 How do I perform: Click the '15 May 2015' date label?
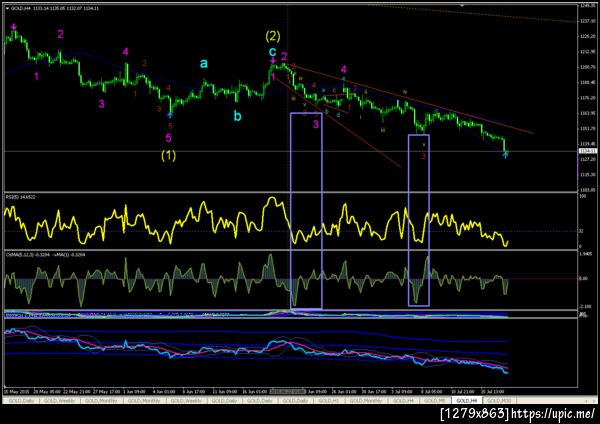click(16, 392)
